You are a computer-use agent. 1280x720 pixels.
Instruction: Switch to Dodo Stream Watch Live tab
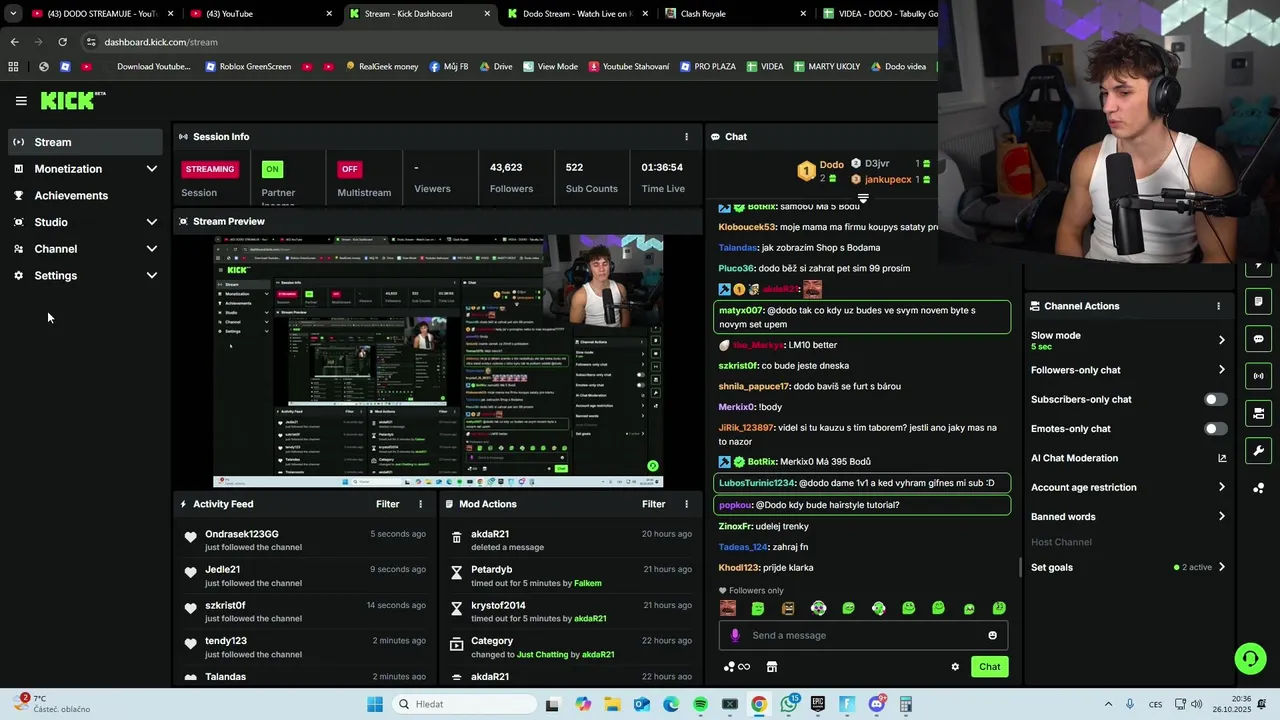click(576, 14)
